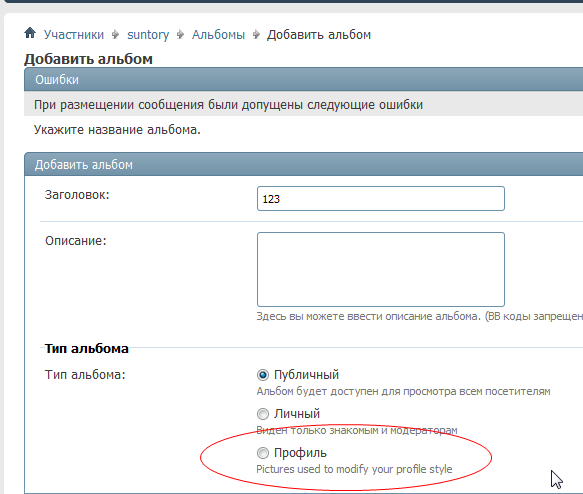583x494 pixels.
Task: Select the Личный album type radio button
Action: (263, 414)
